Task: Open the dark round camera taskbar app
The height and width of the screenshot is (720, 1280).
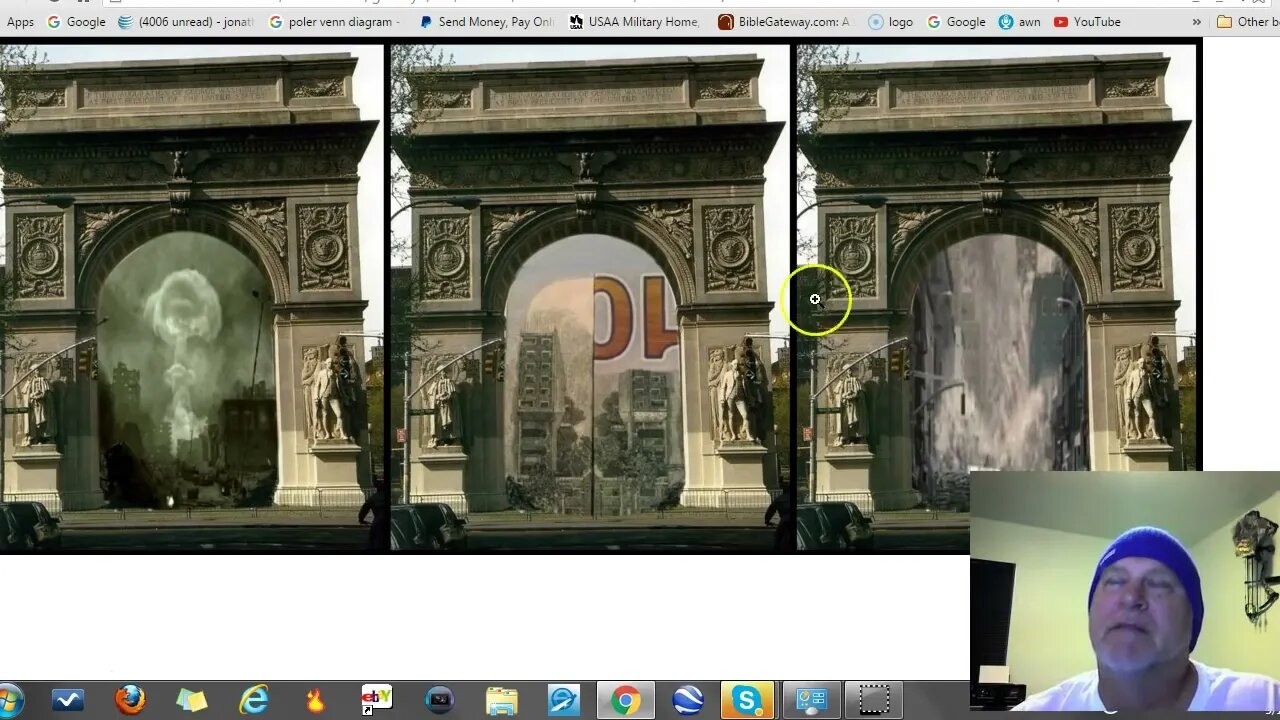Action: [x=440, y=700]
